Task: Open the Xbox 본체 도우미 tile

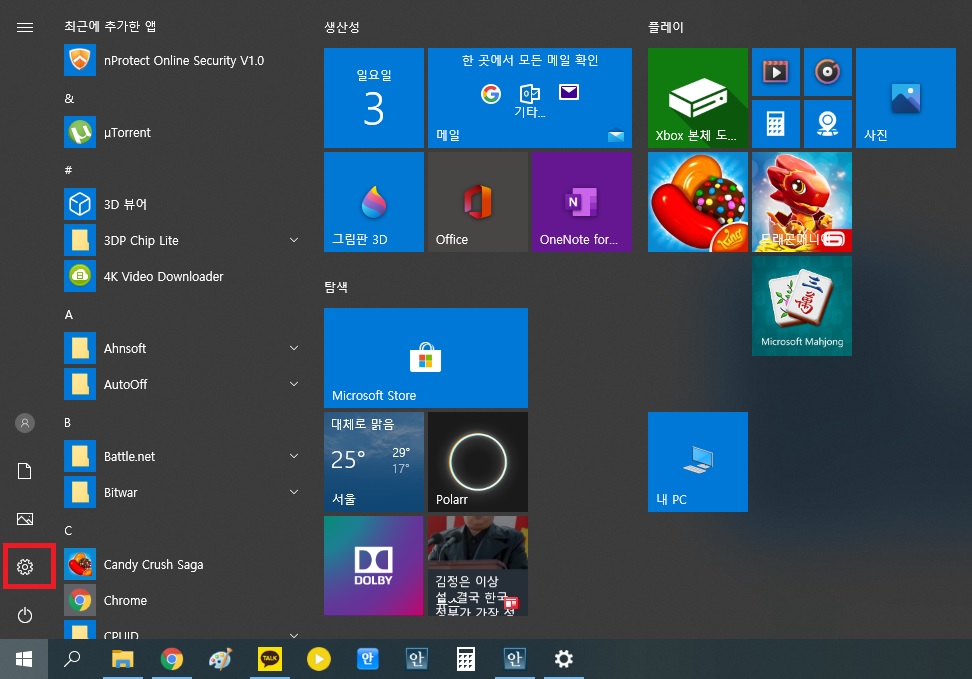Action: tap(698, 98)
